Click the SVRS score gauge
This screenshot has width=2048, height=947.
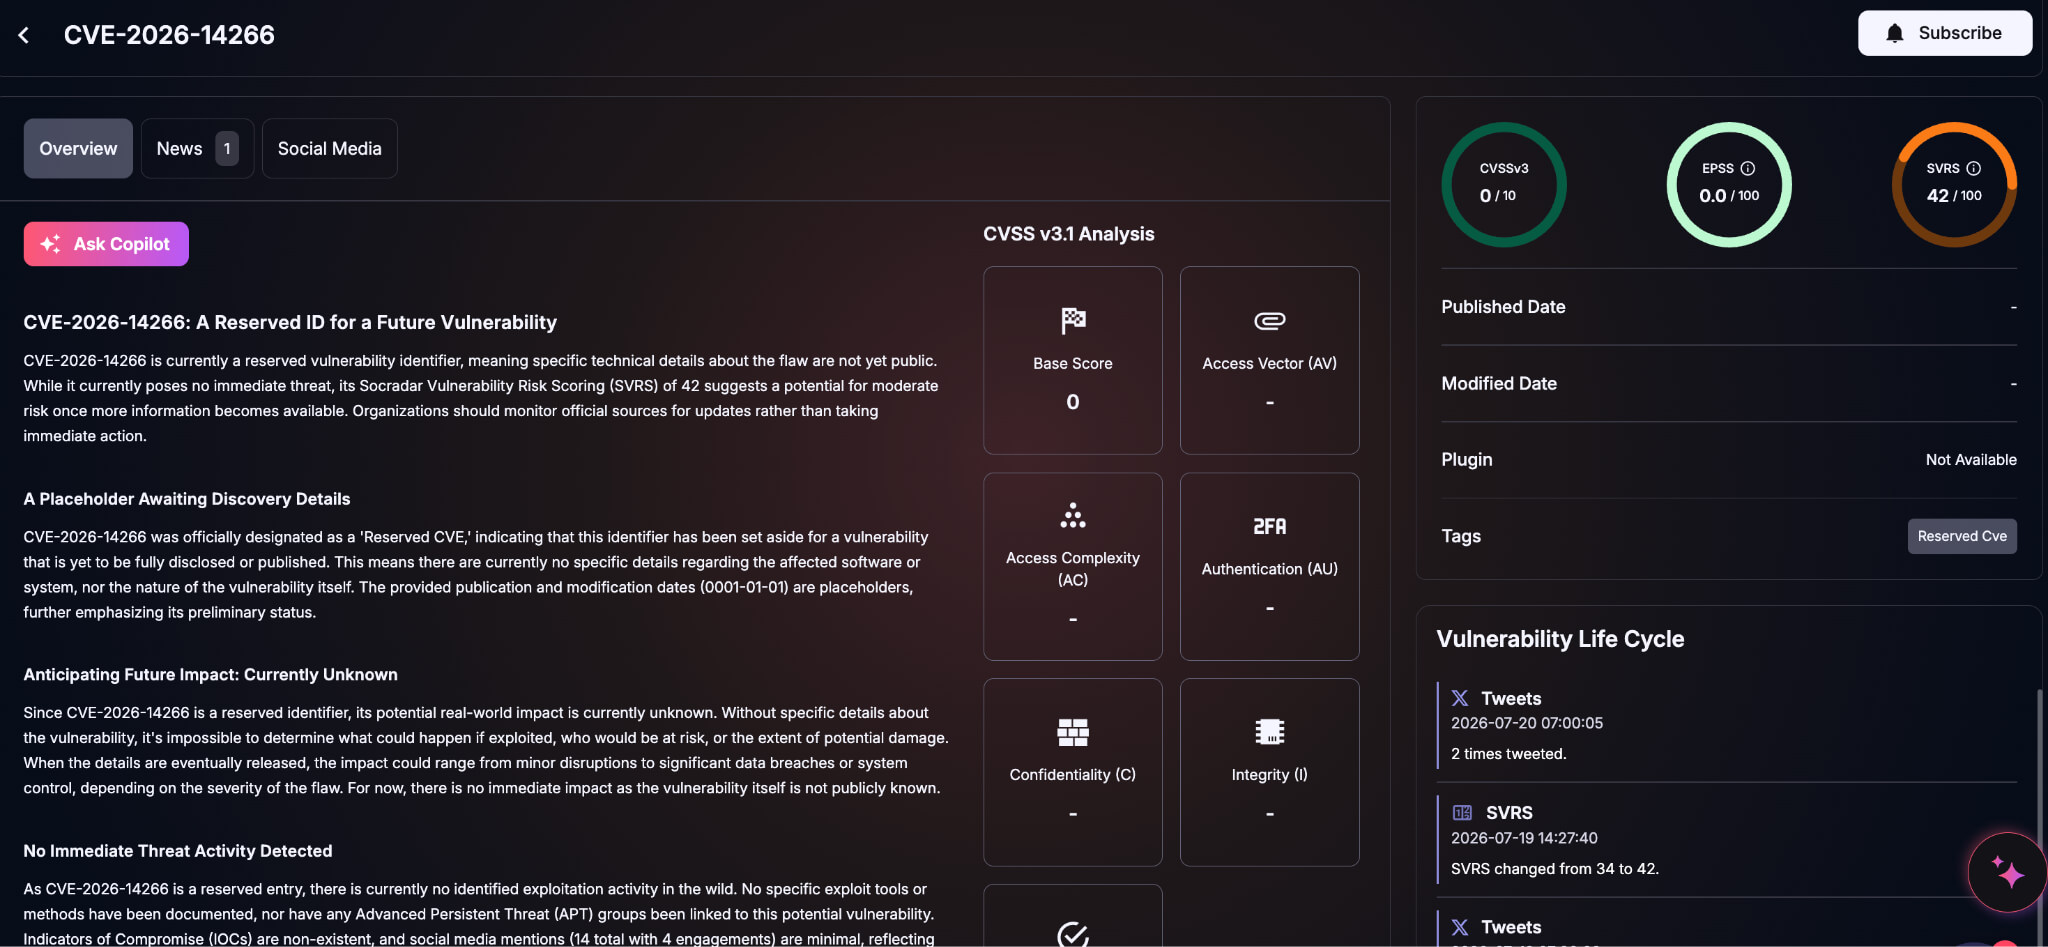pos(1954,184)
